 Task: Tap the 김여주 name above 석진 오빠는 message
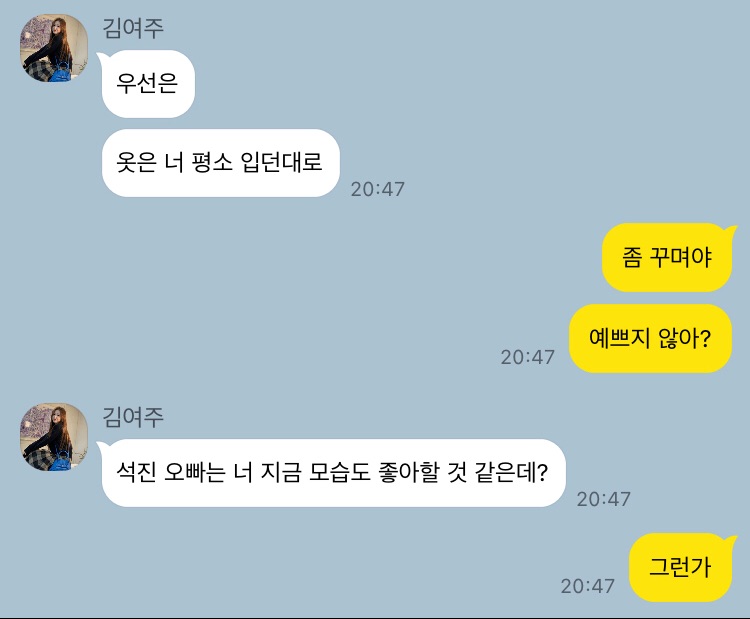pos(133,417)
